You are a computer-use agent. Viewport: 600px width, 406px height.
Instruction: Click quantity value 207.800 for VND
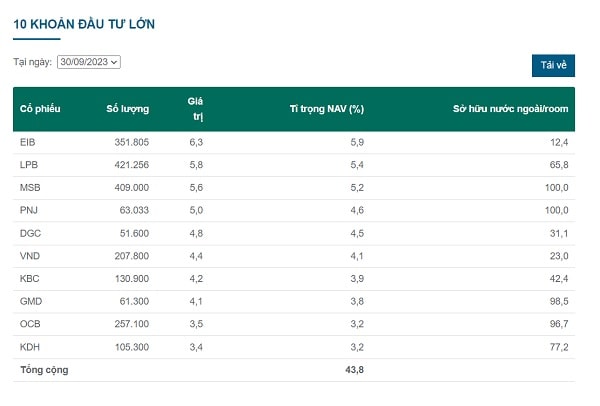click(132, 256)
